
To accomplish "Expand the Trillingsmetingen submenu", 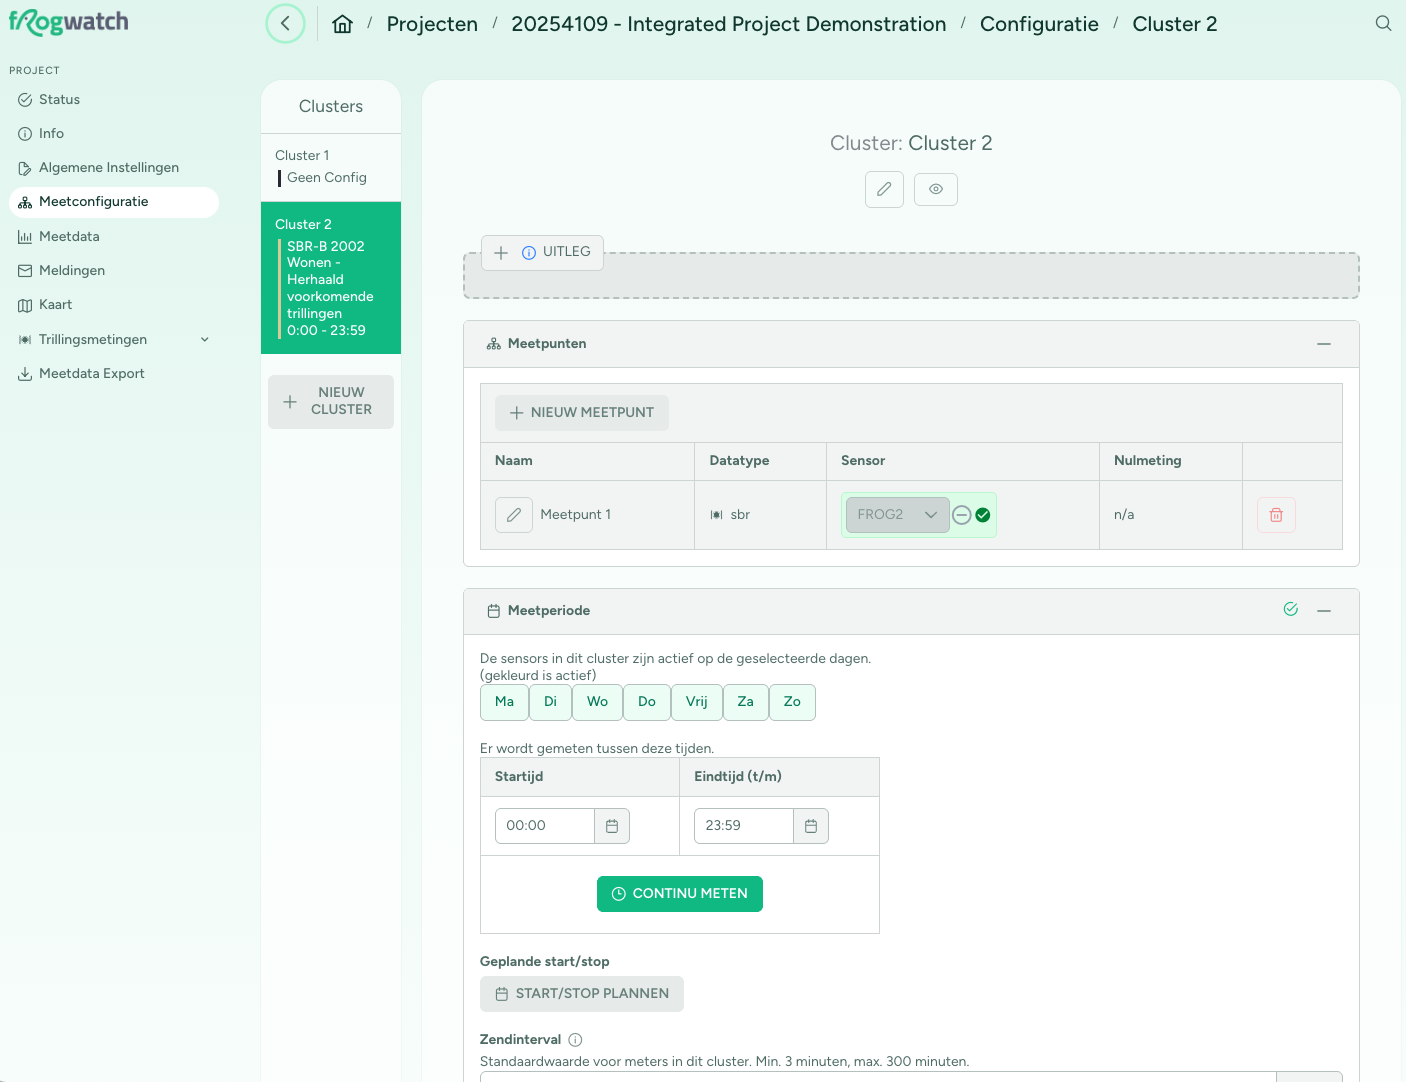I will tap(205, 340).
